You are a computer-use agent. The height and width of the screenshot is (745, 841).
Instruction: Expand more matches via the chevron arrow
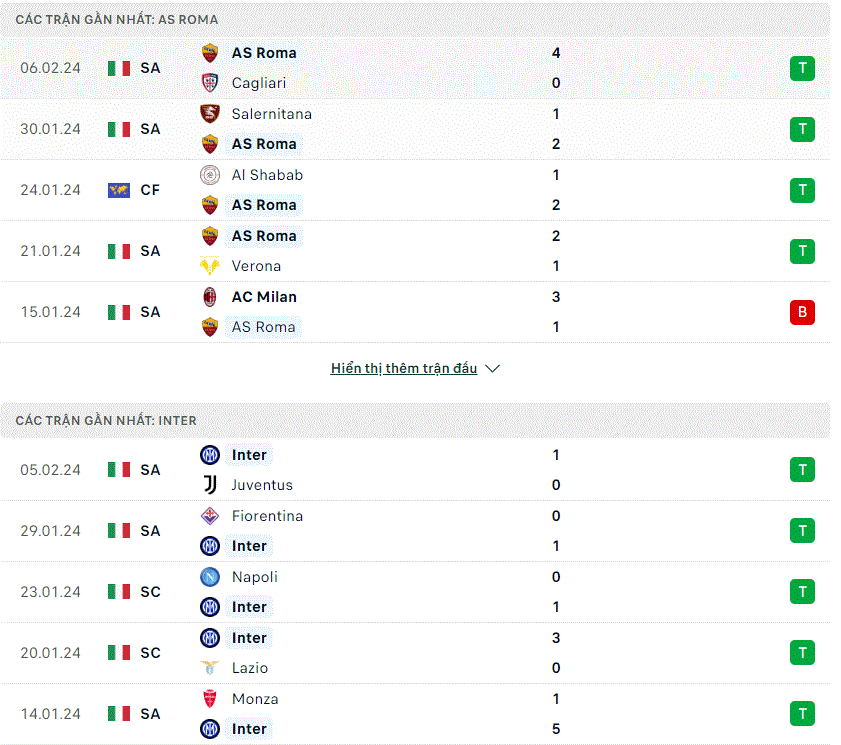492,368
